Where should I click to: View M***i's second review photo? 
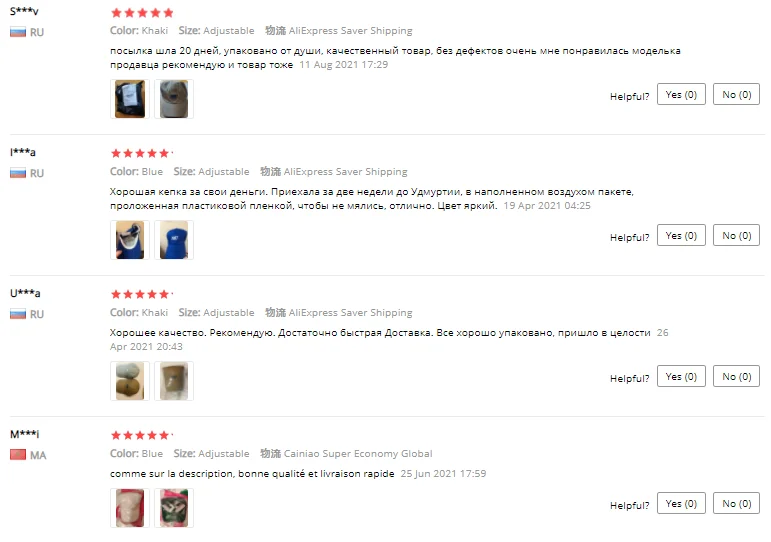pos(174,508)
